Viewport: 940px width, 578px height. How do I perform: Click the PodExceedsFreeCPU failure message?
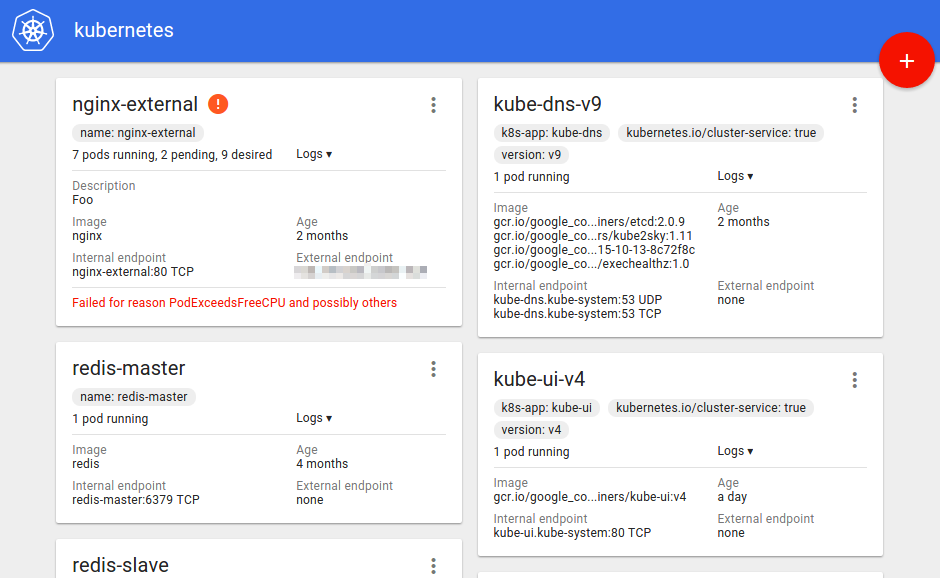click(234, 302)
